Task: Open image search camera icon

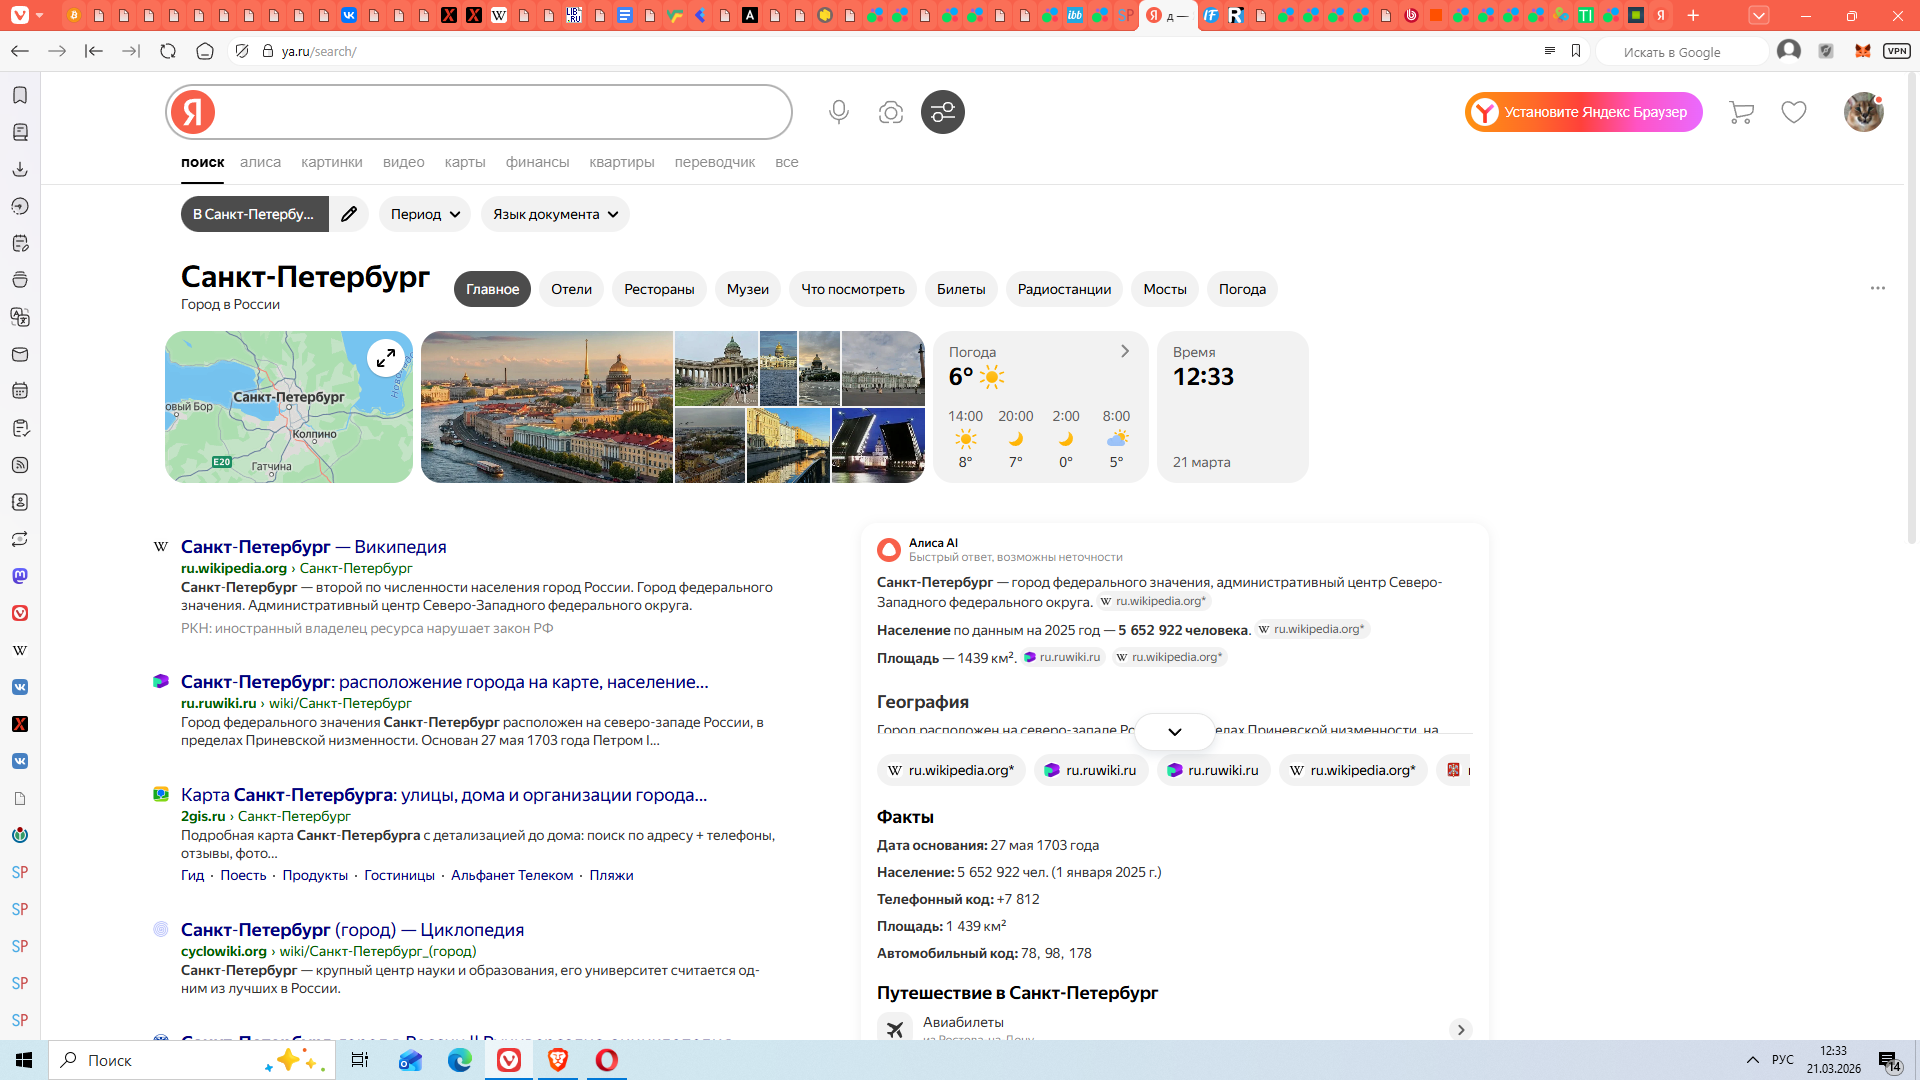Action: tap(890, 112)
